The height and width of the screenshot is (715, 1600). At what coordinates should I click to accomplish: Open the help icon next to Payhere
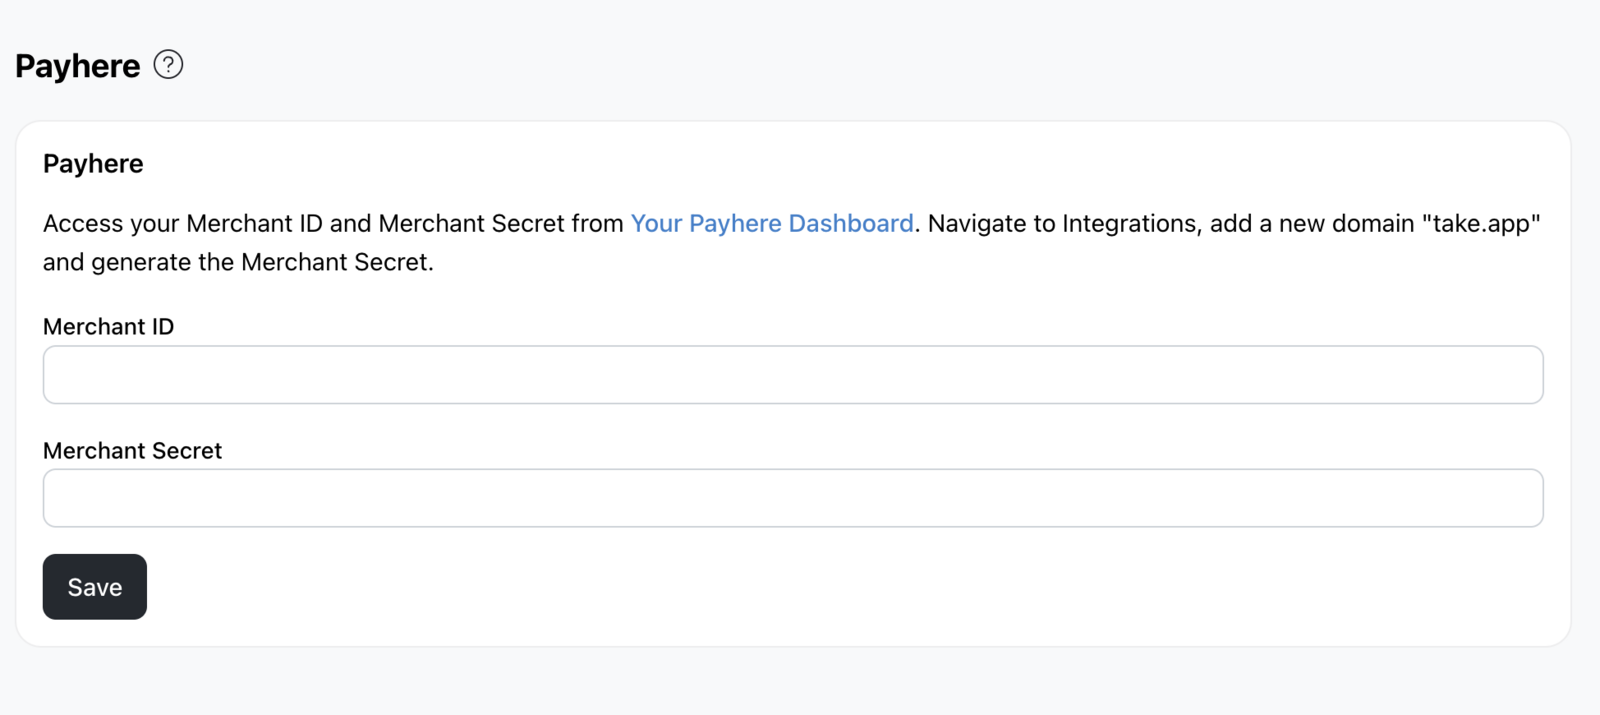(168, 65)
